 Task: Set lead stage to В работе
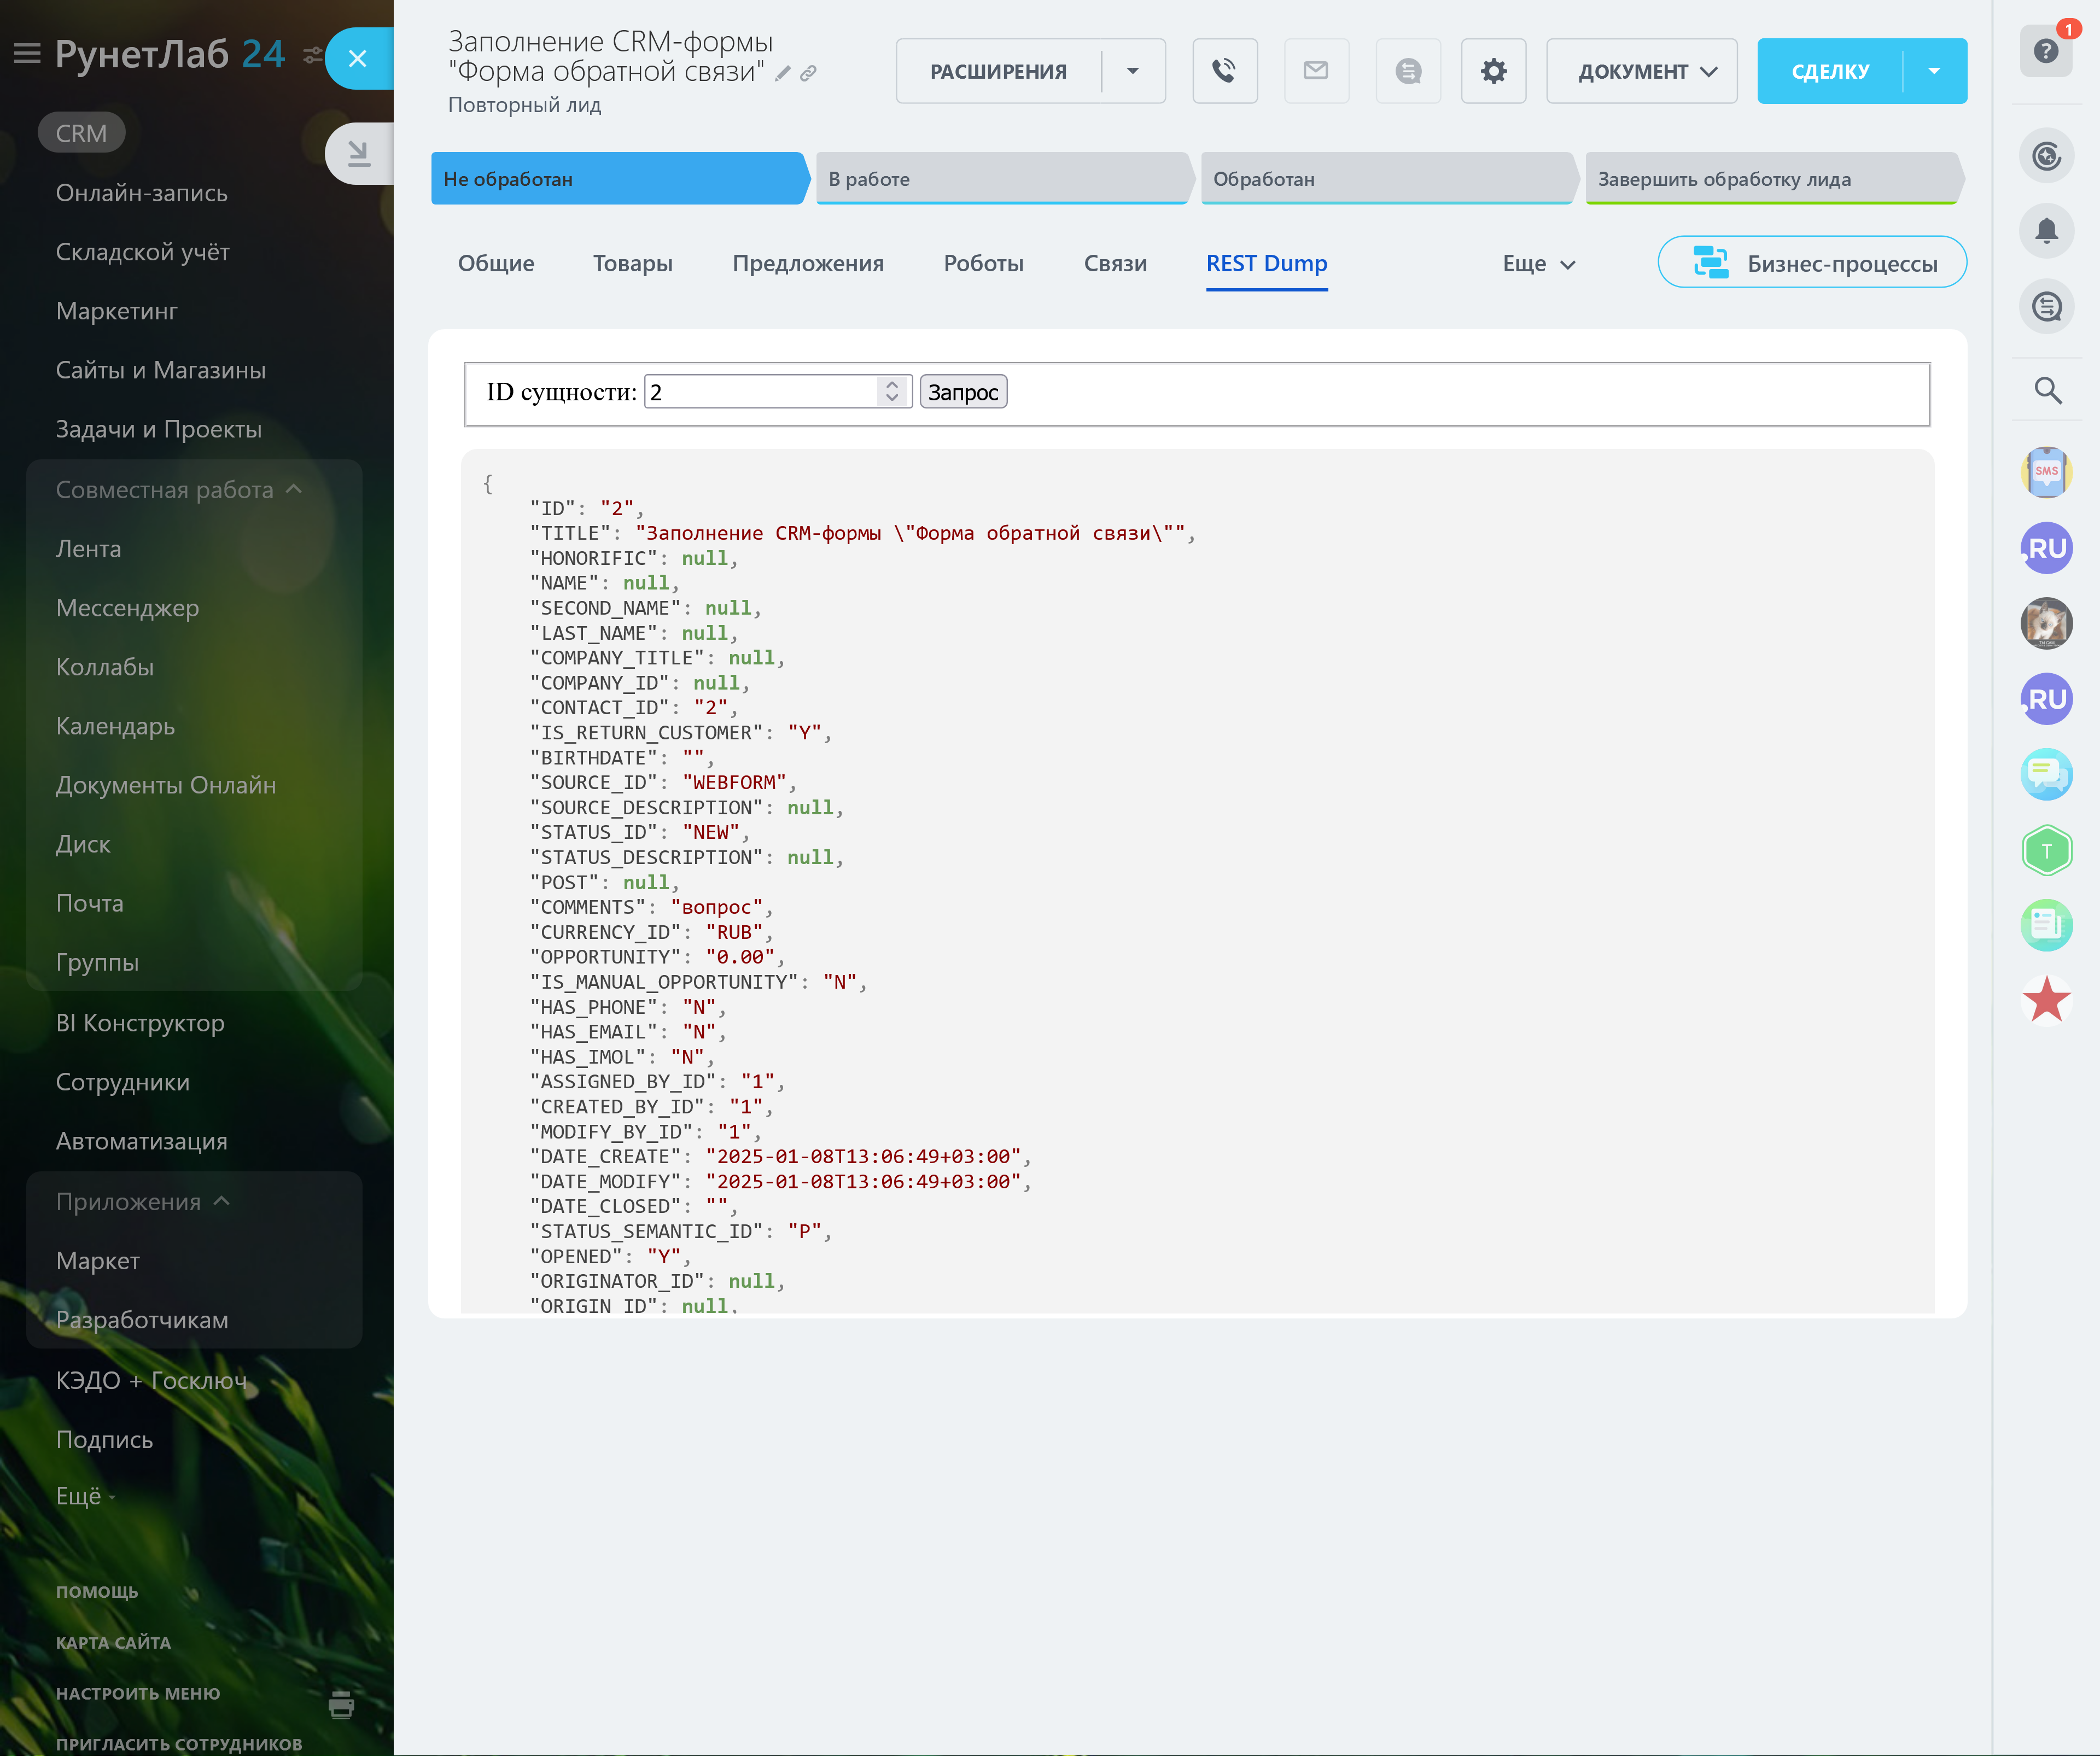(x=1000, y=179)
